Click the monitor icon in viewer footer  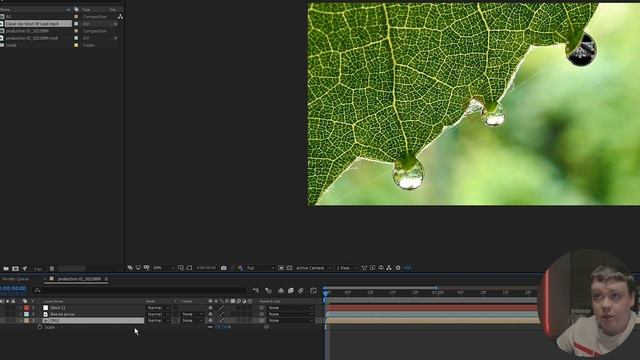click(x=138, y=268)
